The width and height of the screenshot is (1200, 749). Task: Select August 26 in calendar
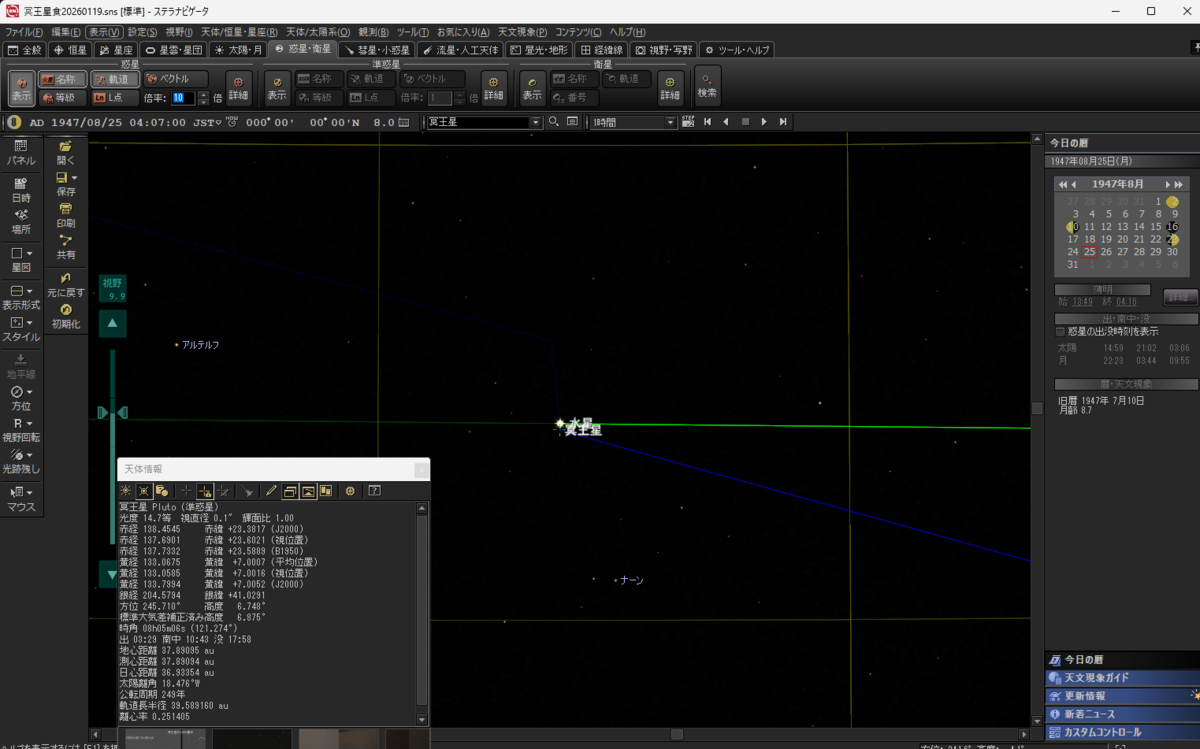click(1106, 252)
